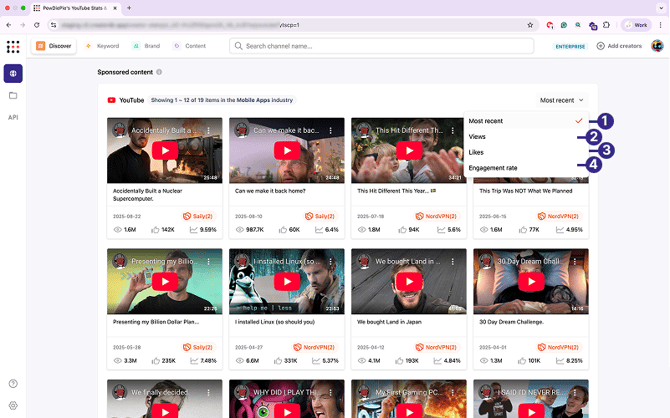Play the 'I installed Linux' video
The width and height of the screenshot is (670, 418).
tap(286, 282)
